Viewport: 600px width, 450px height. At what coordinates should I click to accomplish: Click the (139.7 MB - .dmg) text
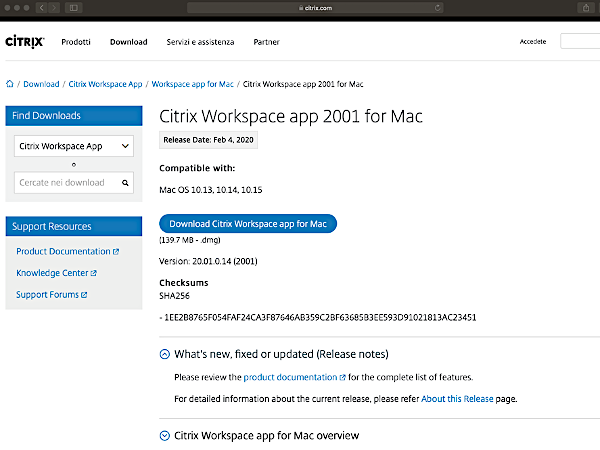pos(190,240)
